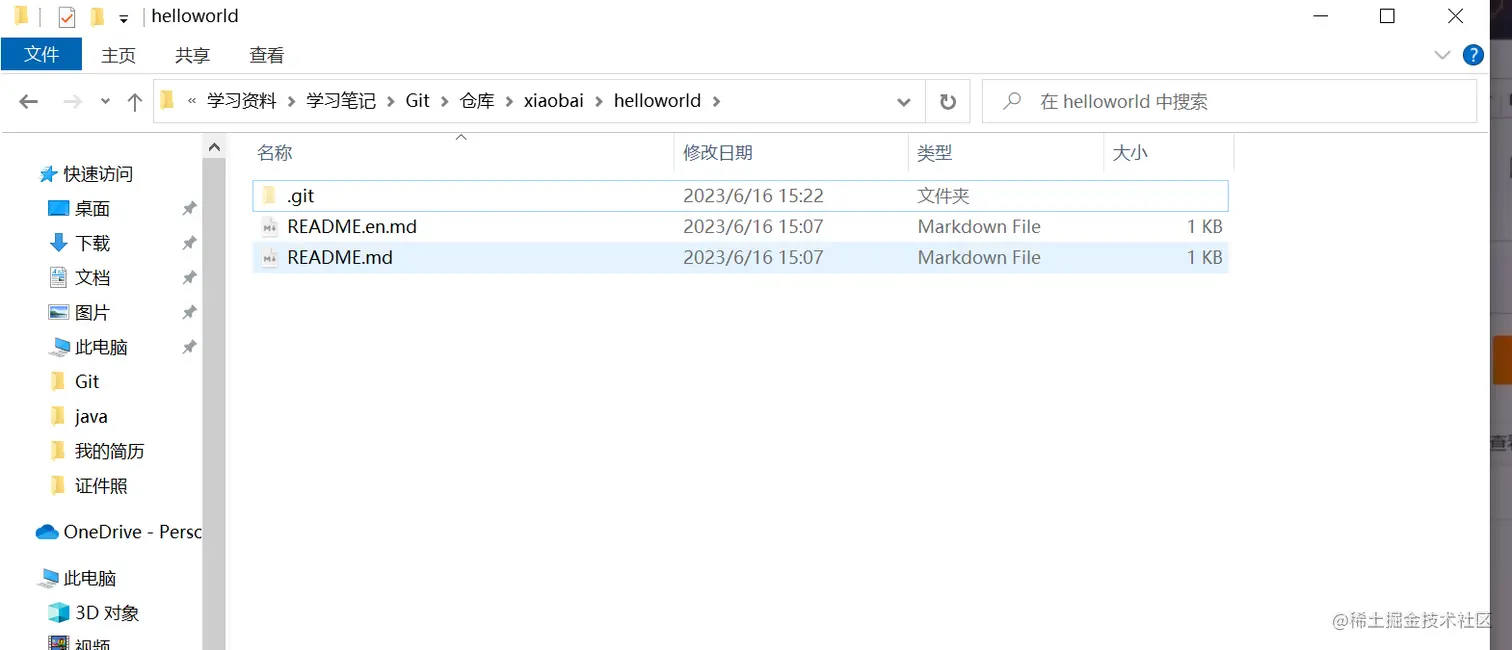Expand the chevron after Git breadcrumb
1512x650 pixels.
pos(445,101)
